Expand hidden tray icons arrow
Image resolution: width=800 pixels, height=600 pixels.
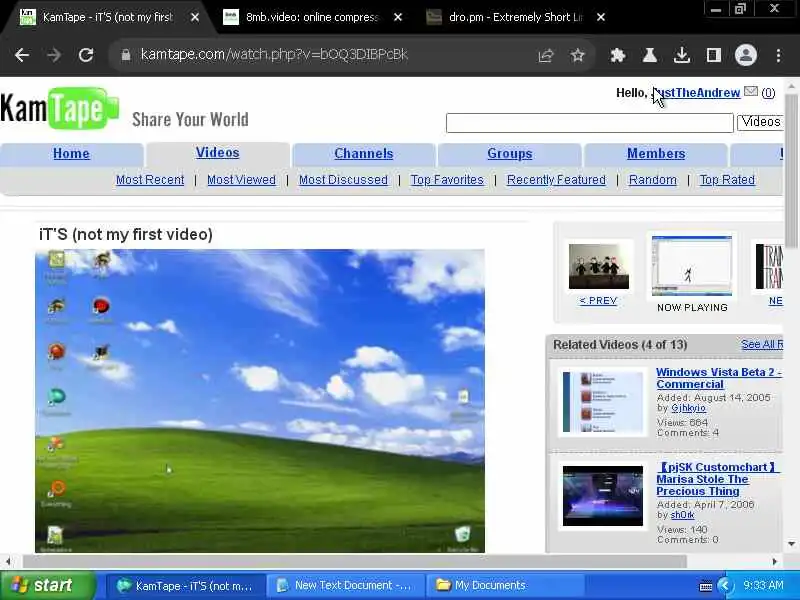pyautogui.click(x=724, y=585)
